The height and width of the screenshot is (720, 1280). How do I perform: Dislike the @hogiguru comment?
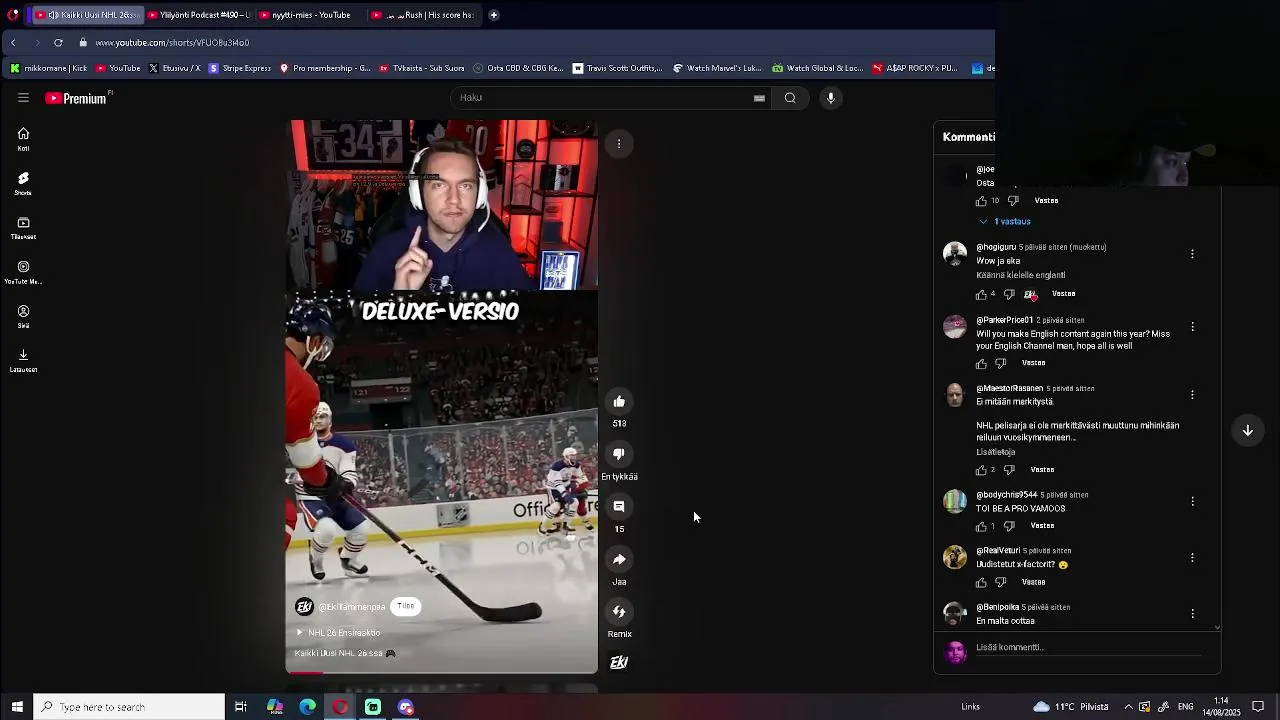point(1009,295)
